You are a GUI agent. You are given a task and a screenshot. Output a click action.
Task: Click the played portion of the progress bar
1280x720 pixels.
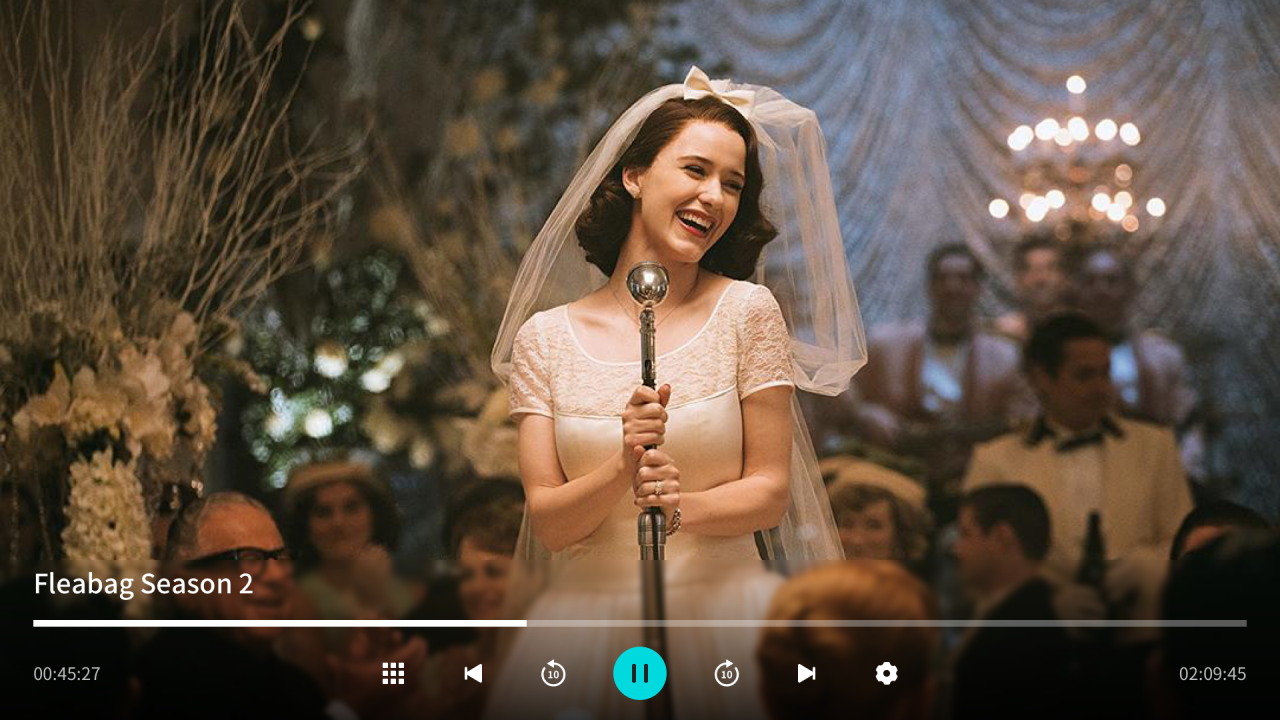(280, 623)
